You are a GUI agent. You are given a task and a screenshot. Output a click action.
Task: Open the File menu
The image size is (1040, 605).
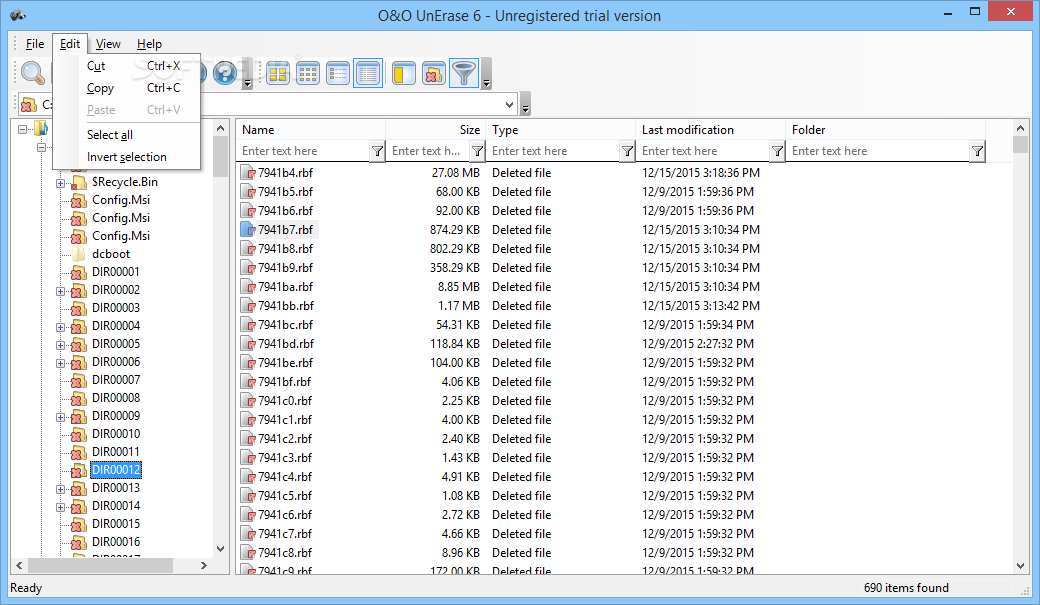34,44
